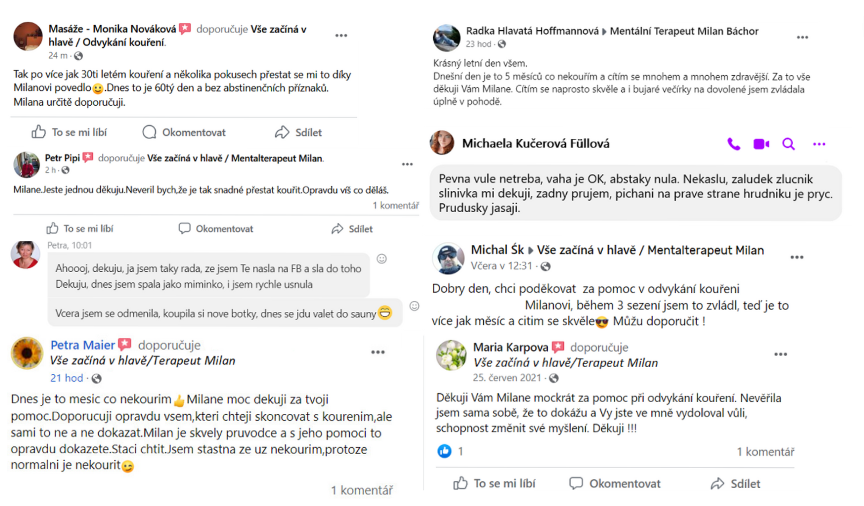The width and height of the screenshot is (864, 506).
Task: Open Radka Hlavatá Hoffmannová's profile picture
Action: point(447,38)
